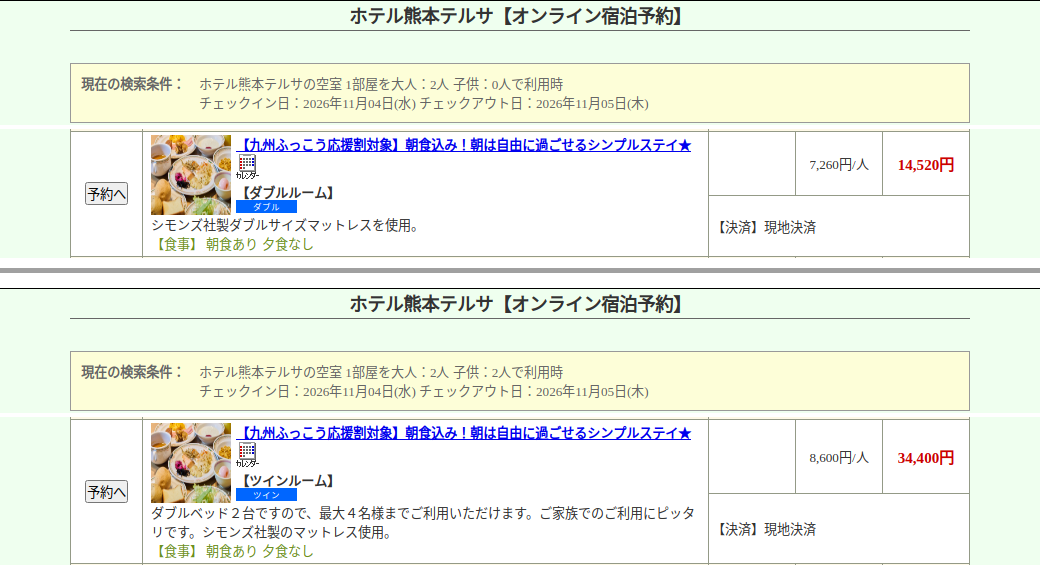Screen dimensions: 1040x565
Task: Open calendar icon in twin room plan
Action: pyautogui.click(x=247, y=454)
